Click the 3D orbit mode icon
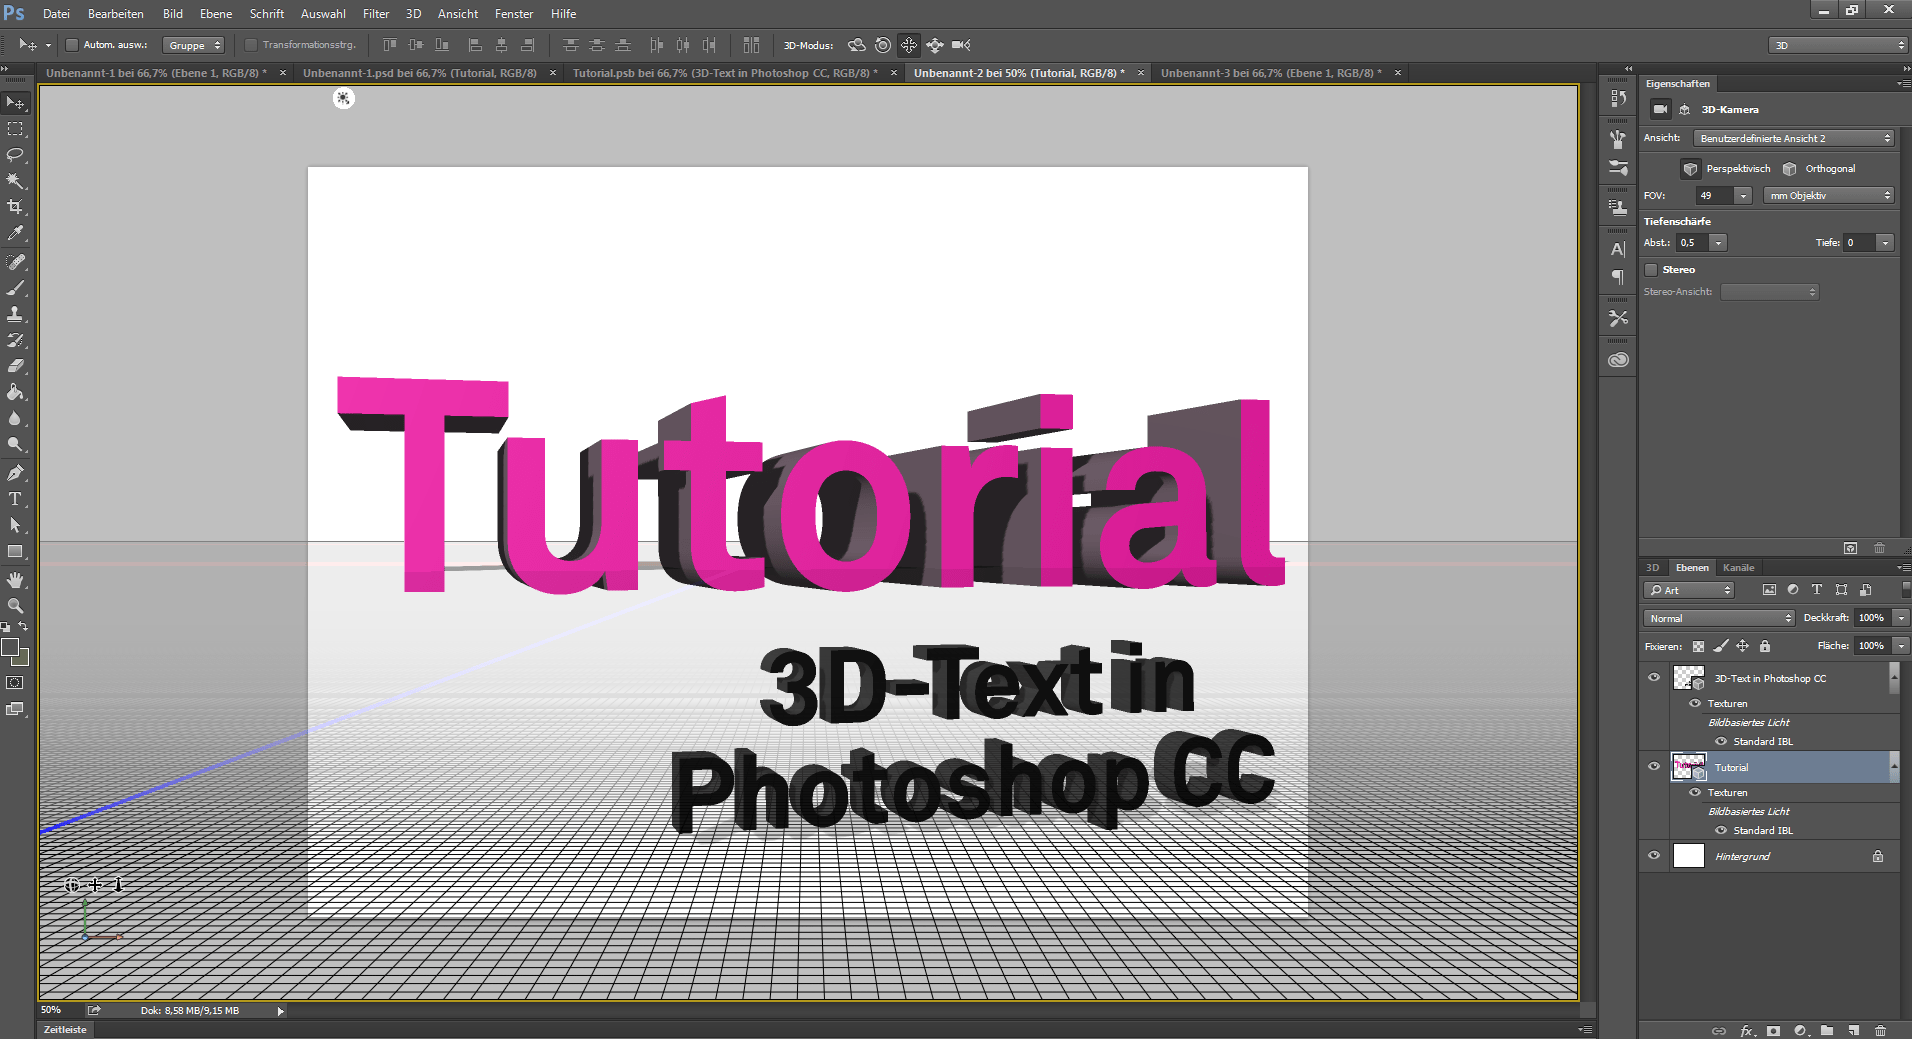Image resolution: width=1912 pixels, height=1039 pixels. coord(857,45)
